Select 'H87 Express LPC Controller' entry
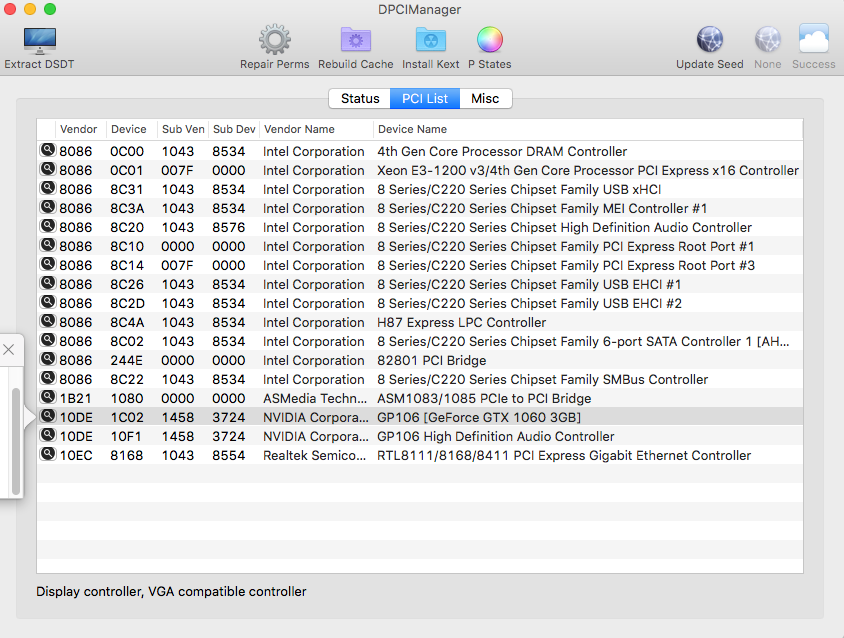 (461, 322)
